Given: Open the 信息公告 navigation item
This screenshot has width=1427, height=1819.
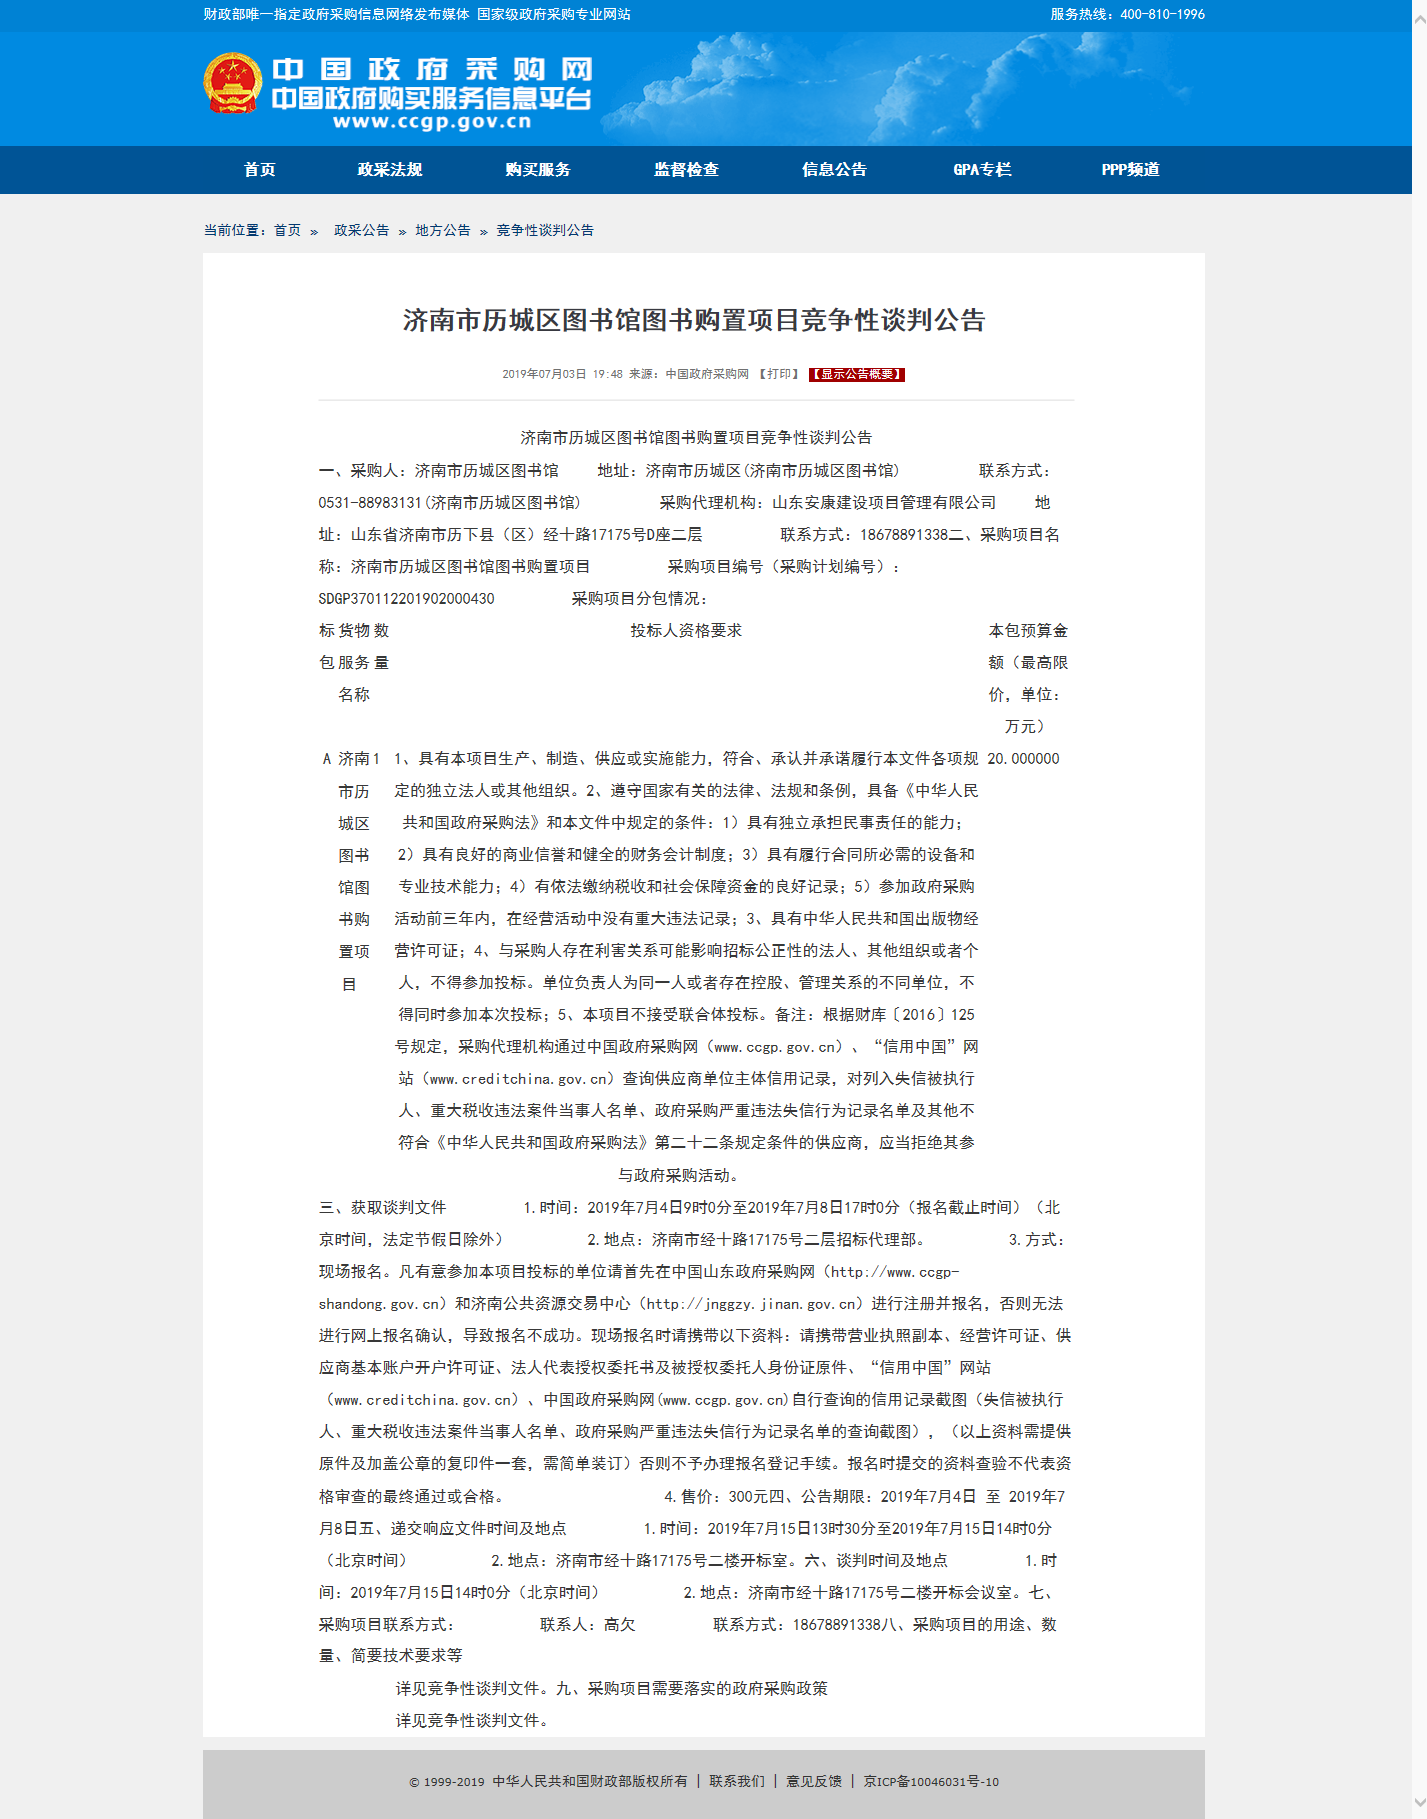Looking at the screenshot, I should click(x=834, y=170).
